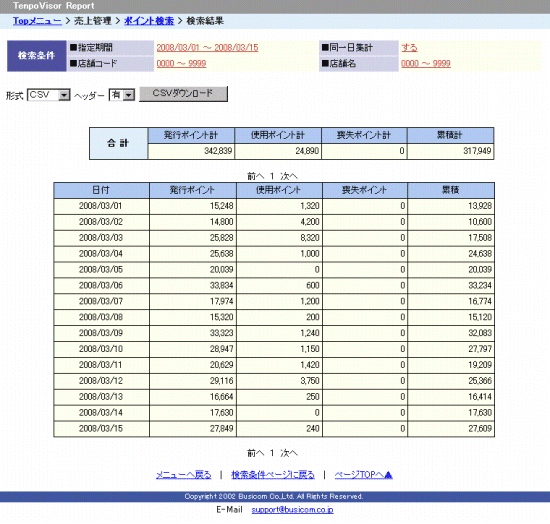Open support@busicom.co.jp email link
Screen dimensions: 550x524
pyautogui.click(x=292, y=510)
